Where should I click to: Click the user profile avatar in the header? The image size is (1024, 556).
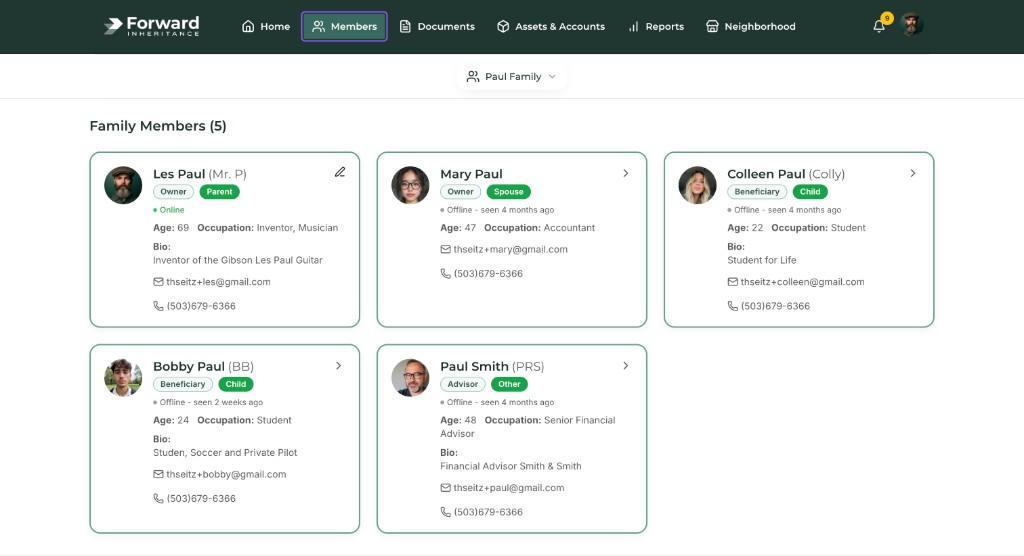point(911,26)
